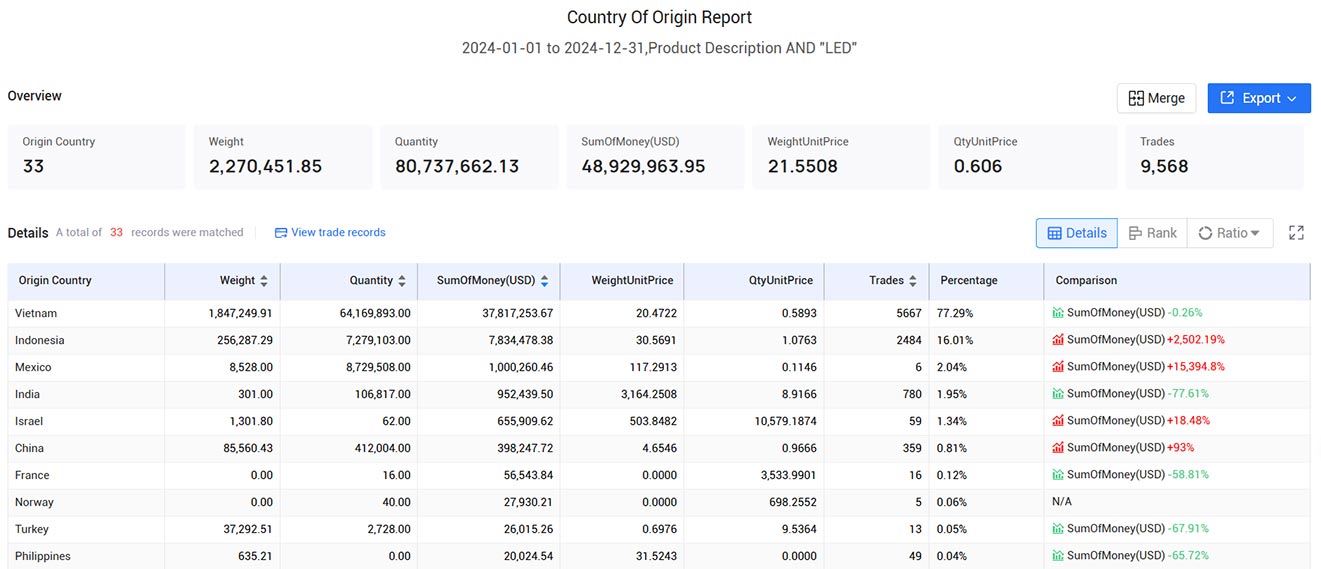Sort by SumOfMoney(USD) column arrows
1321x569 pixels.
tap(544, 281)
